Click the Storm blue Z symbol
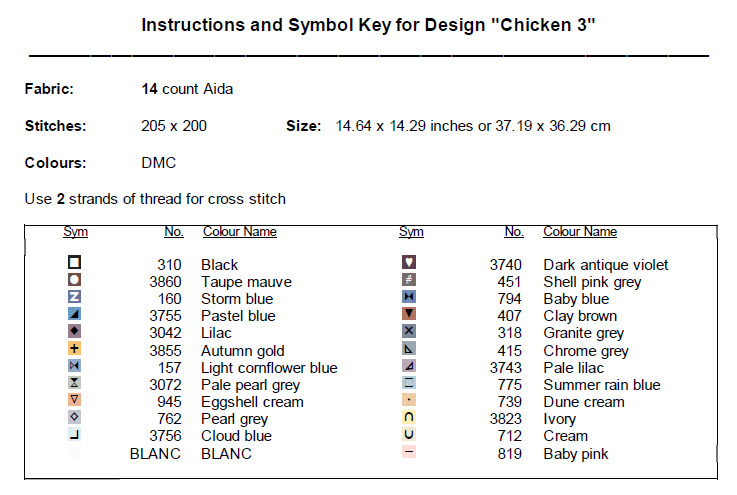The width and height of the screenshot is (737, 495). (75, 298)
